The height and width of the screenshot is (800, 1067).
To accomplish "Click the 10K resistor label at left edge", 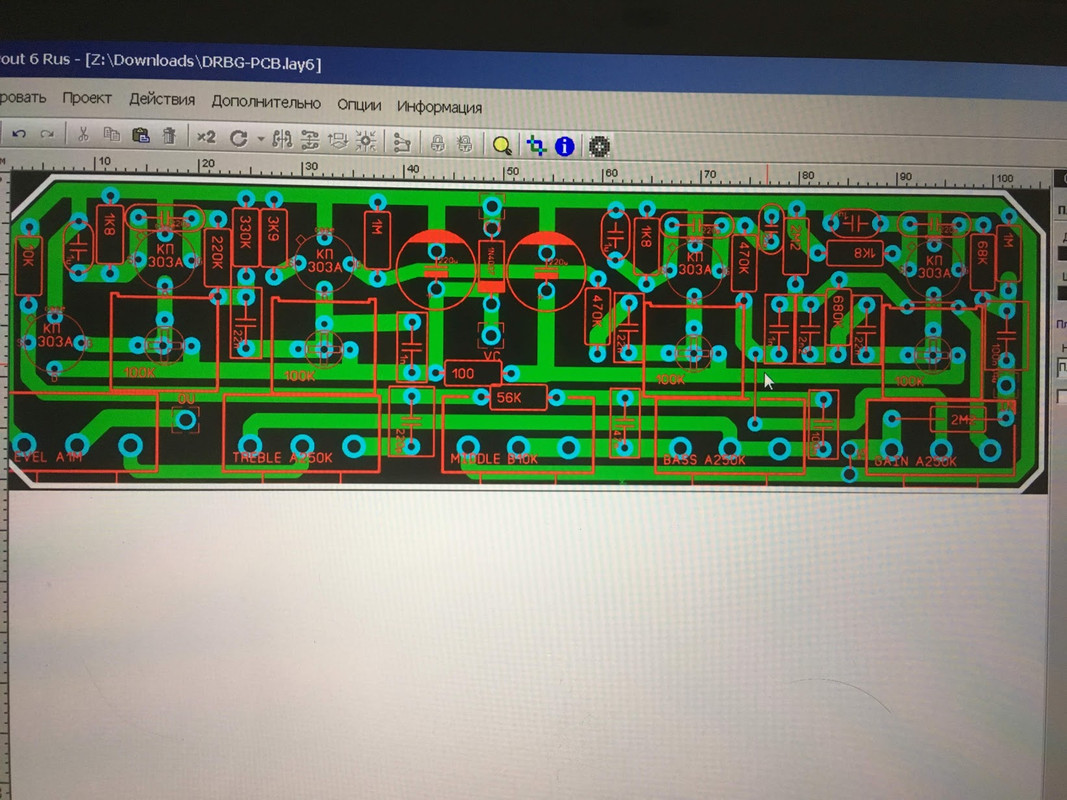I will (x=28, y=256).
